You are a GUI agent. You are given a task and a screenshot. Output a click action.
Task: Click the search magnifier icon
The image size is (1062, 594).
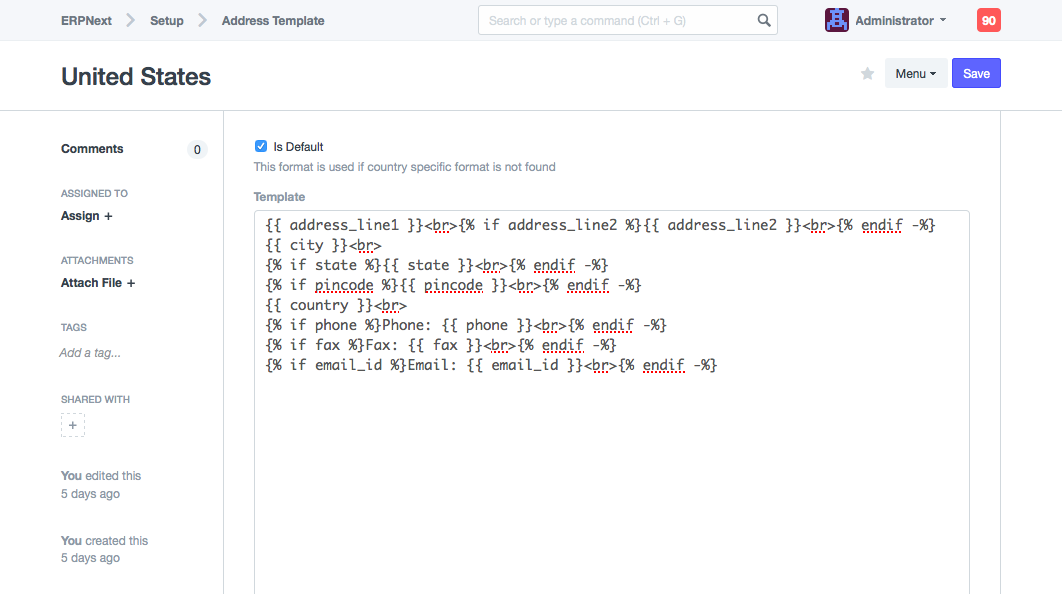click(764, 20)
